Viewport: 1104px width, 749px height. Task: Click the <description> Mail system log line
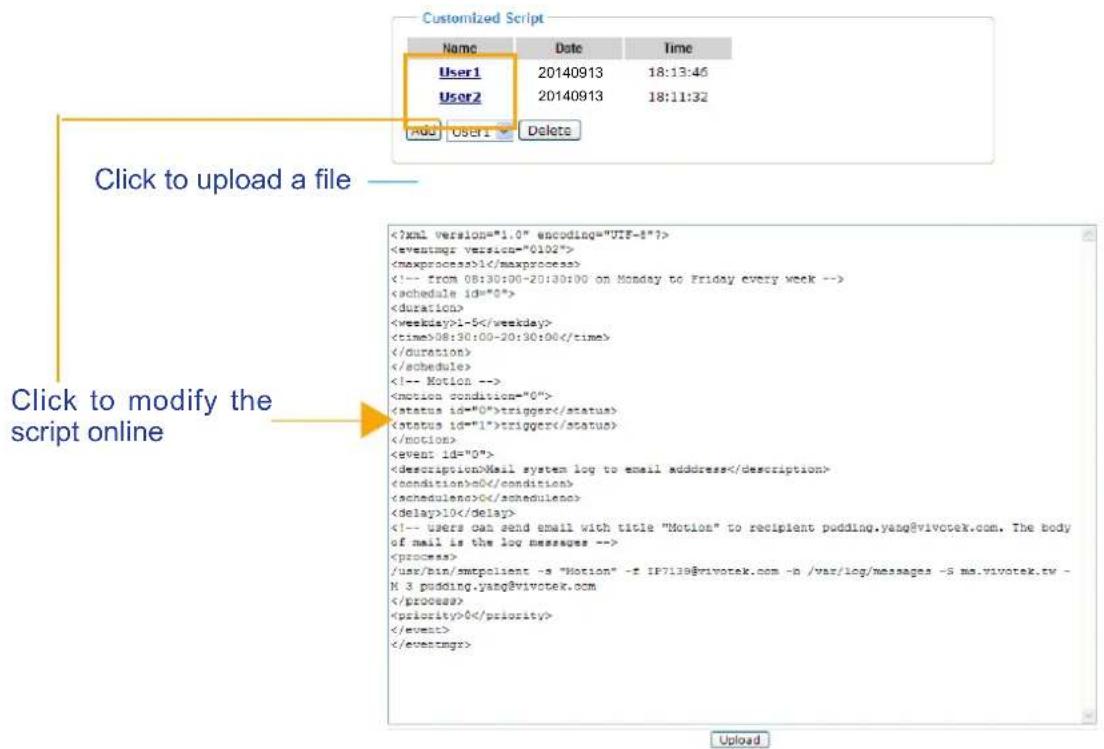610,469
